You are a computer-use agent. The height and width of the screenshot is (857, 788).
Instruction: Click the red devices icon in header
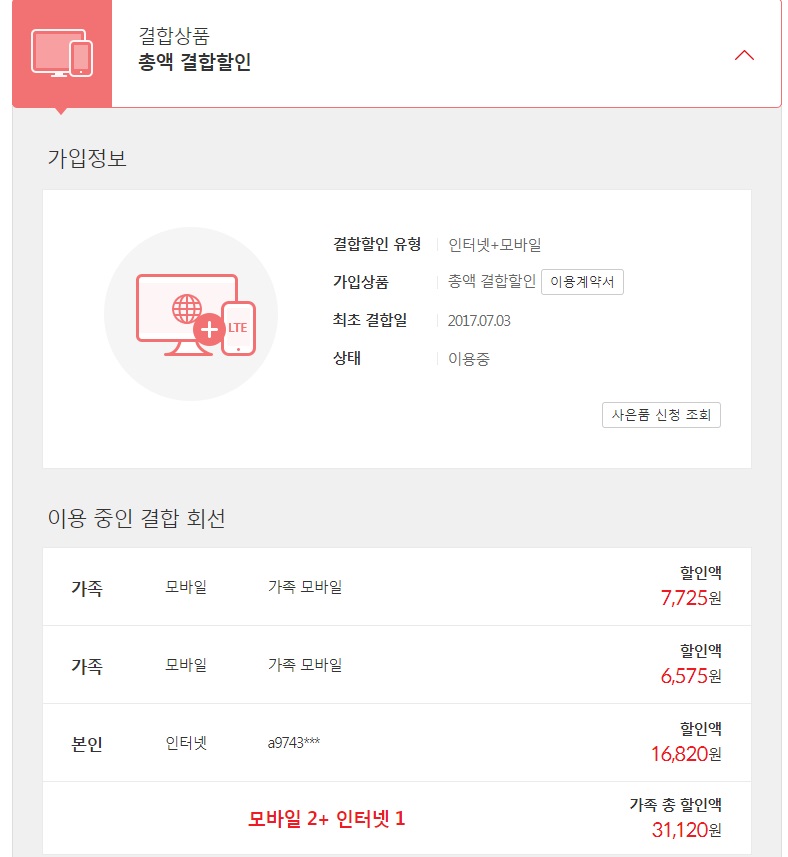(x=61, y=52)
